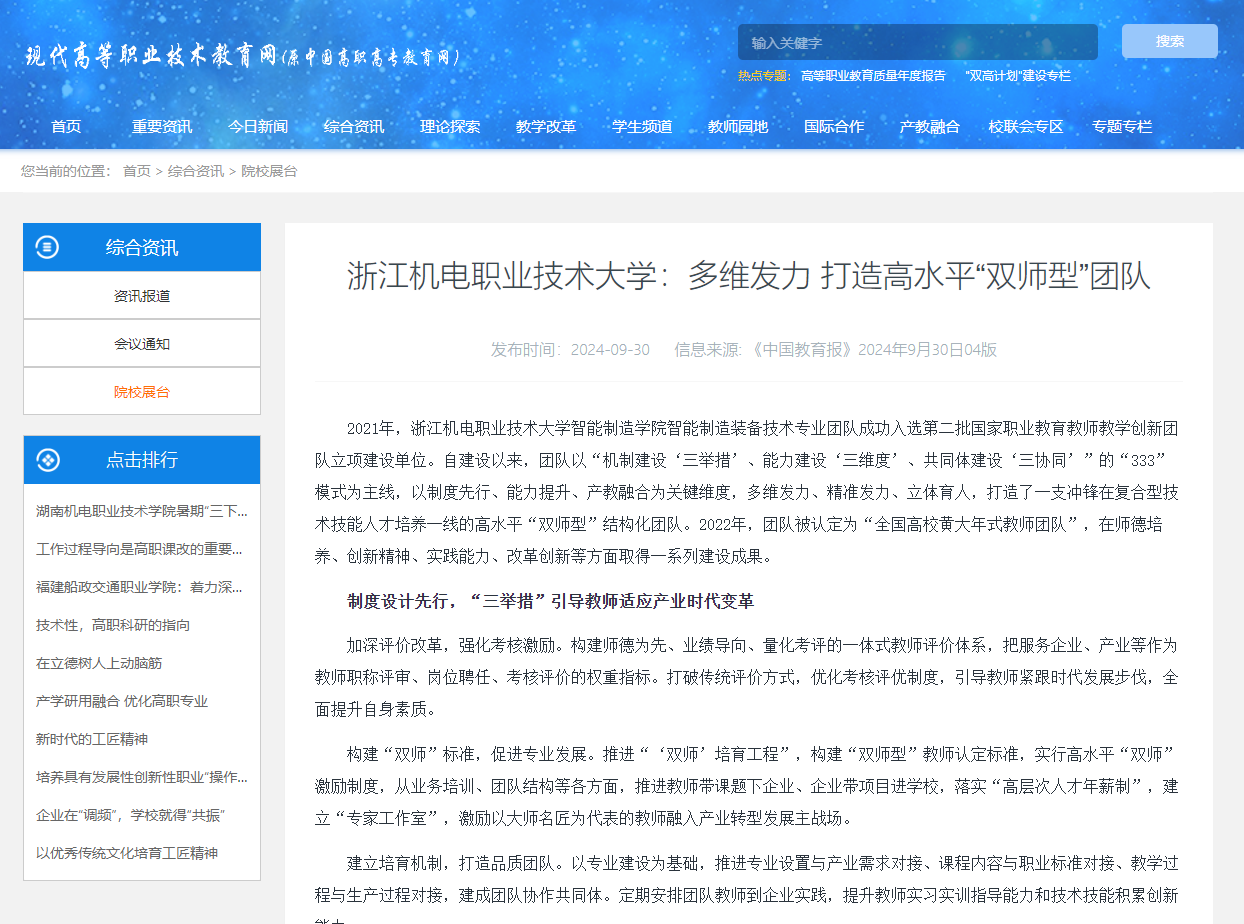Click the keyword search input field
1244x924 pixels.
917,43
